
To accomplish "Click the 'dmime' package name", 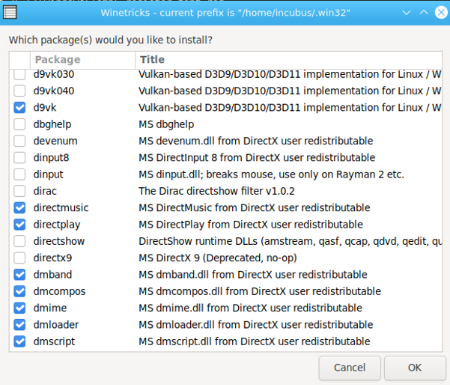I will 50,308.
